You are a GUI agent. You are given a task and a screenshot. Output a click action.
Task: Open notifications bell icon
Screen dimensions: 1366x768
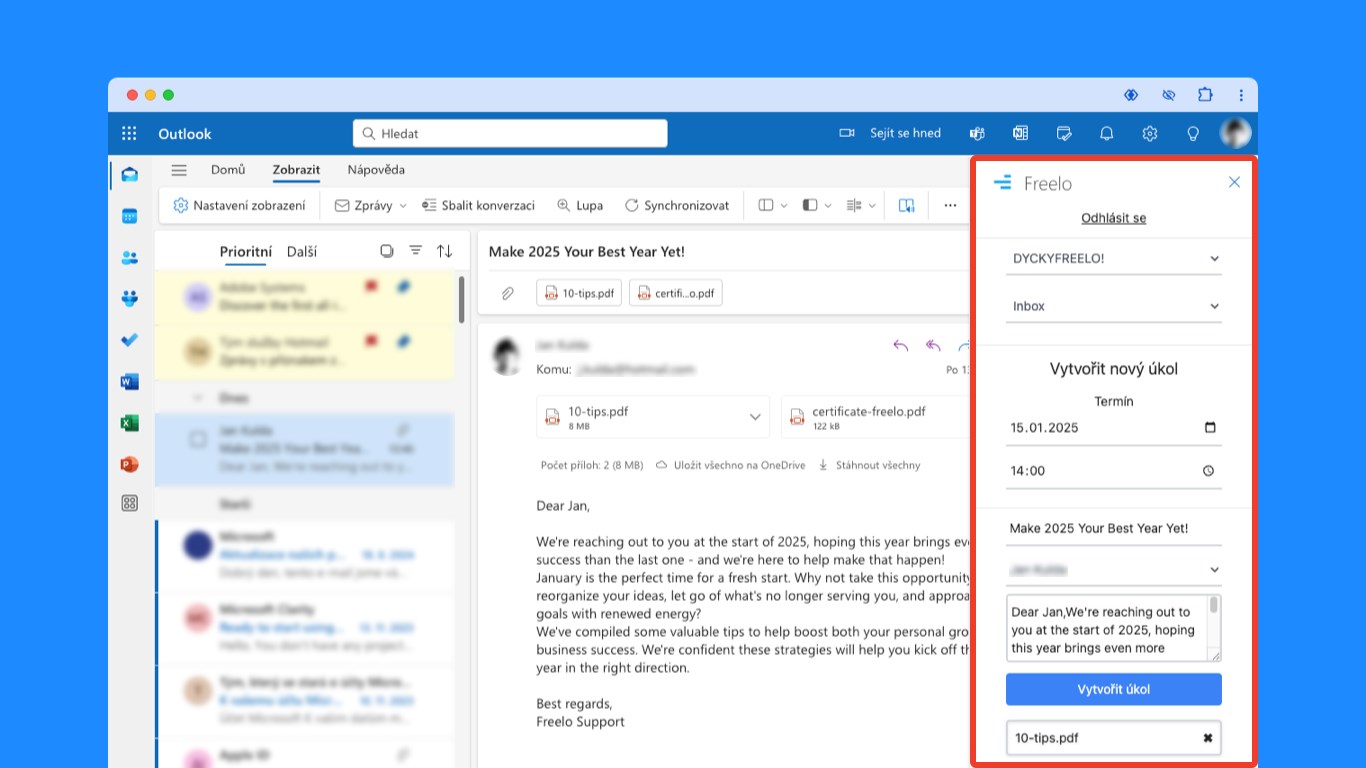[x=1107, y=133]
